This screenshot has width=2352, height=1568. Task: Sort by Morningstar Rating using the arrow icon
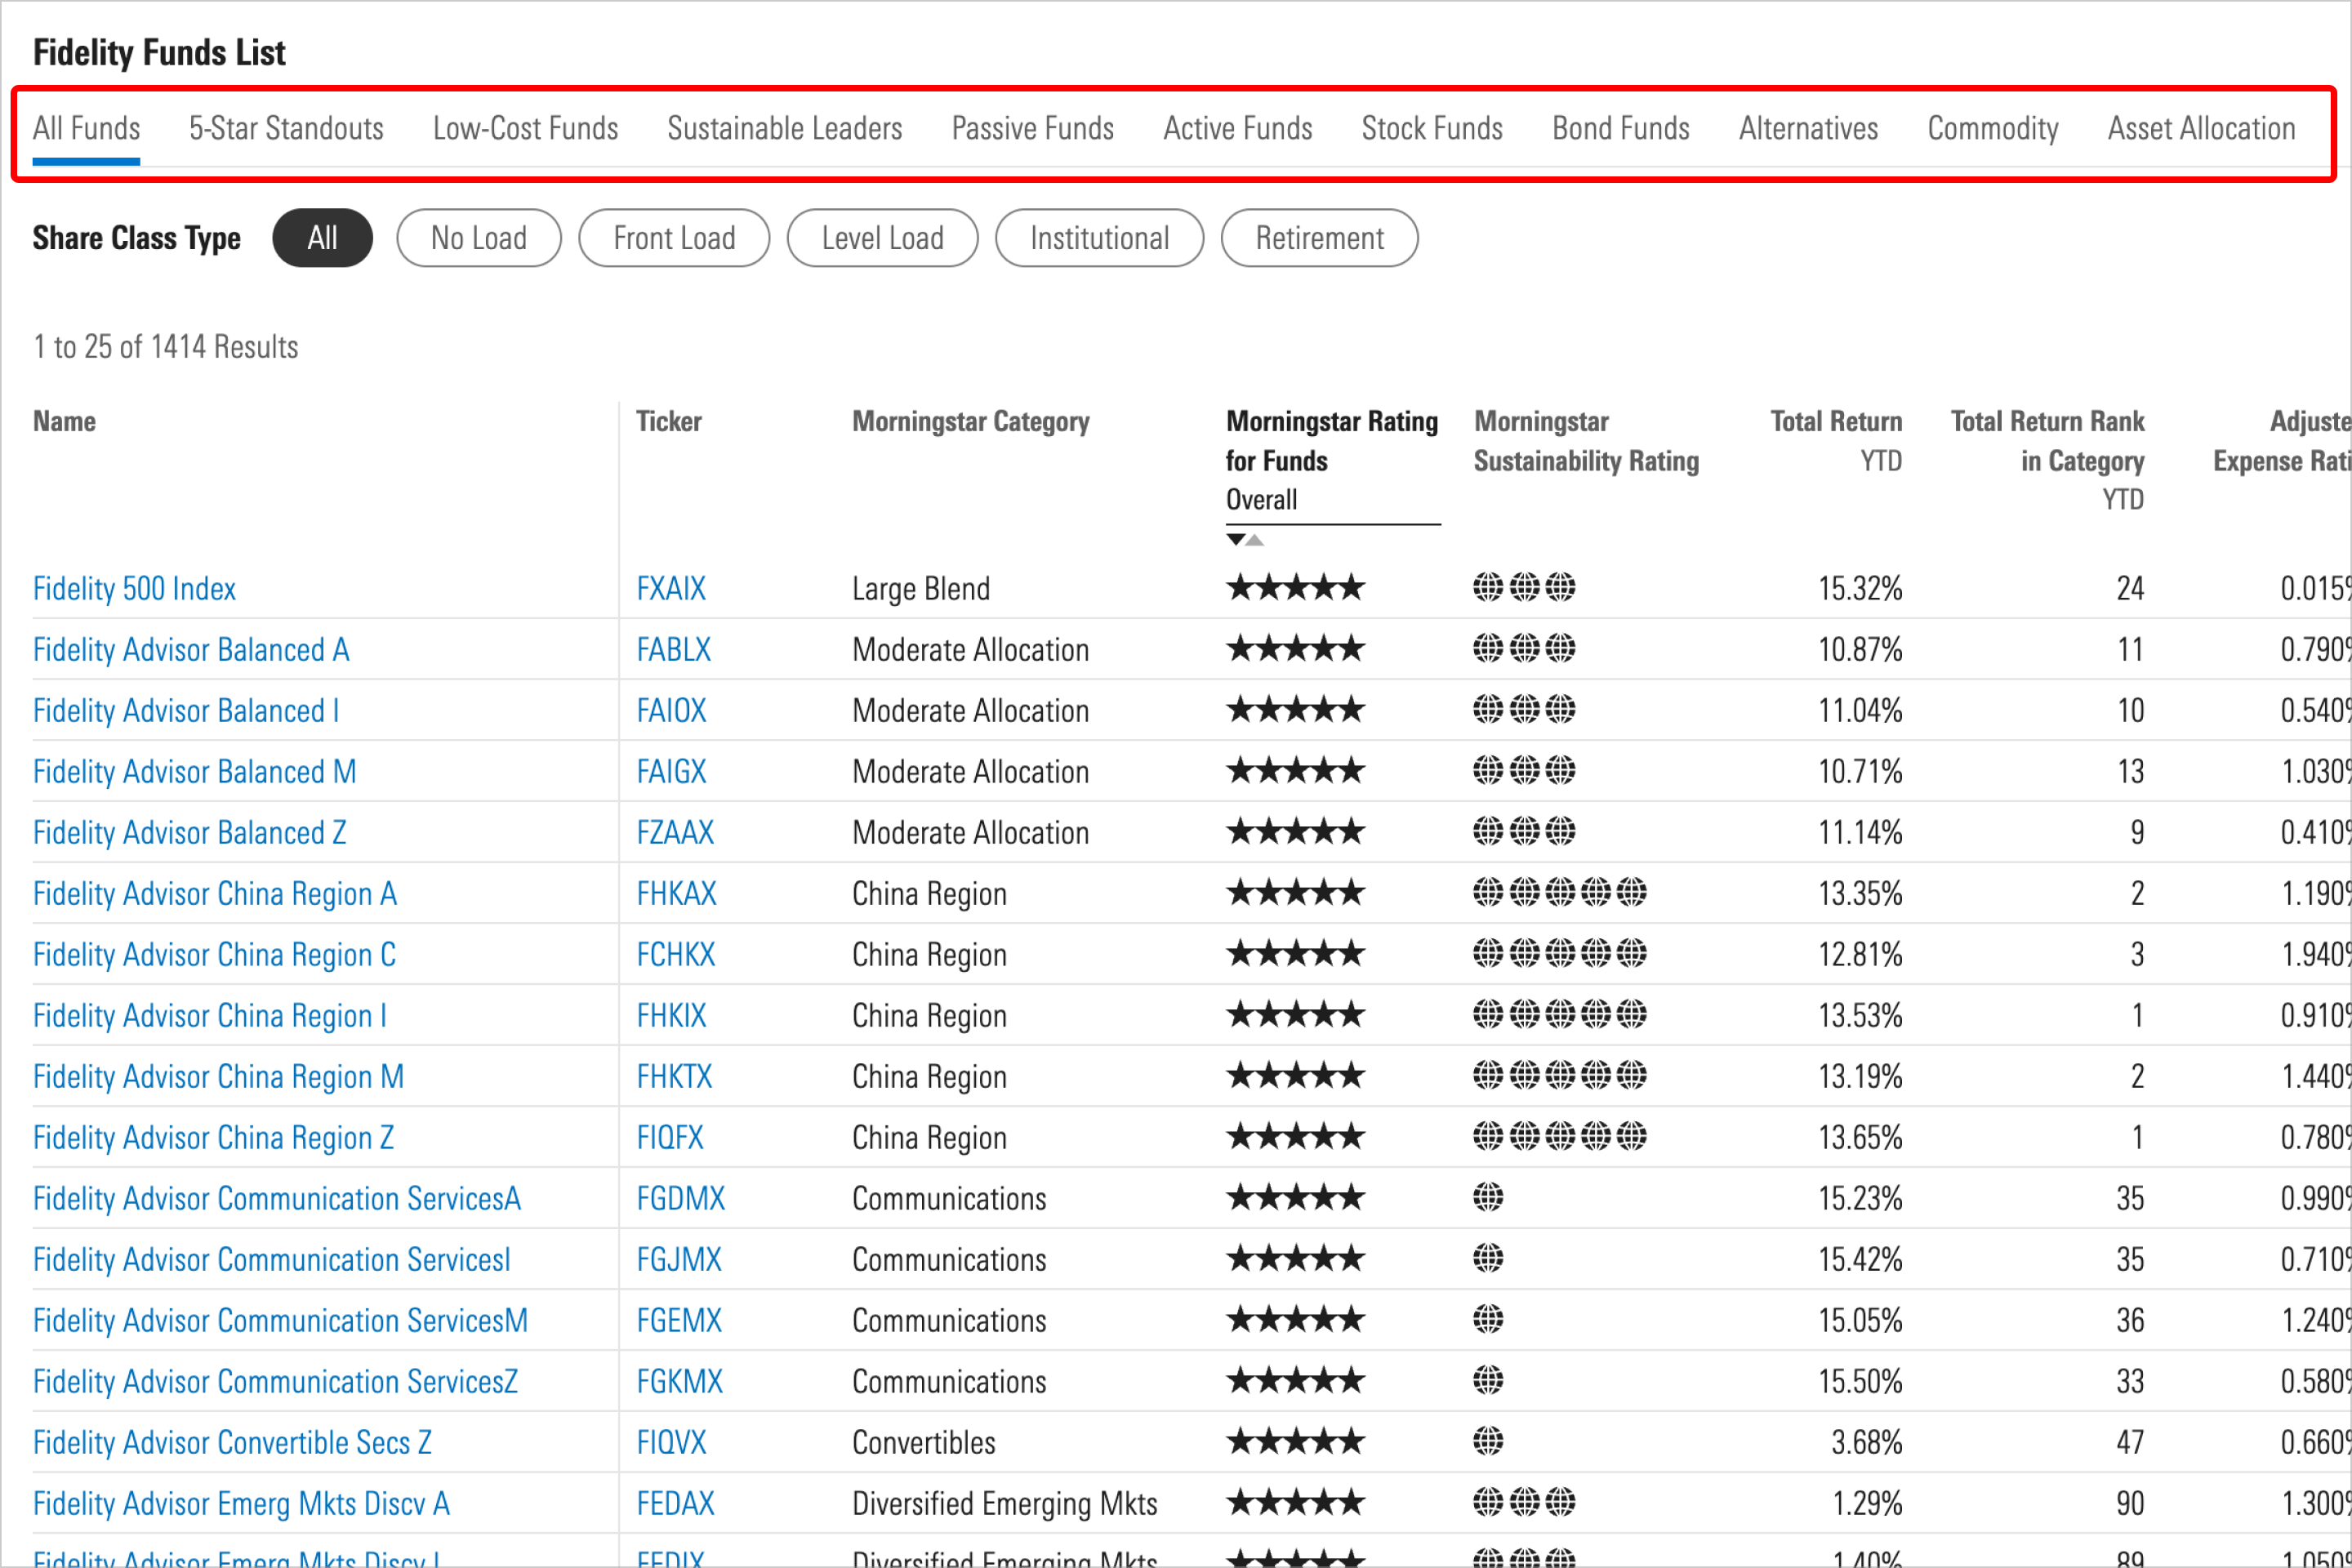pyautogui.click(x=1245, y=540)
